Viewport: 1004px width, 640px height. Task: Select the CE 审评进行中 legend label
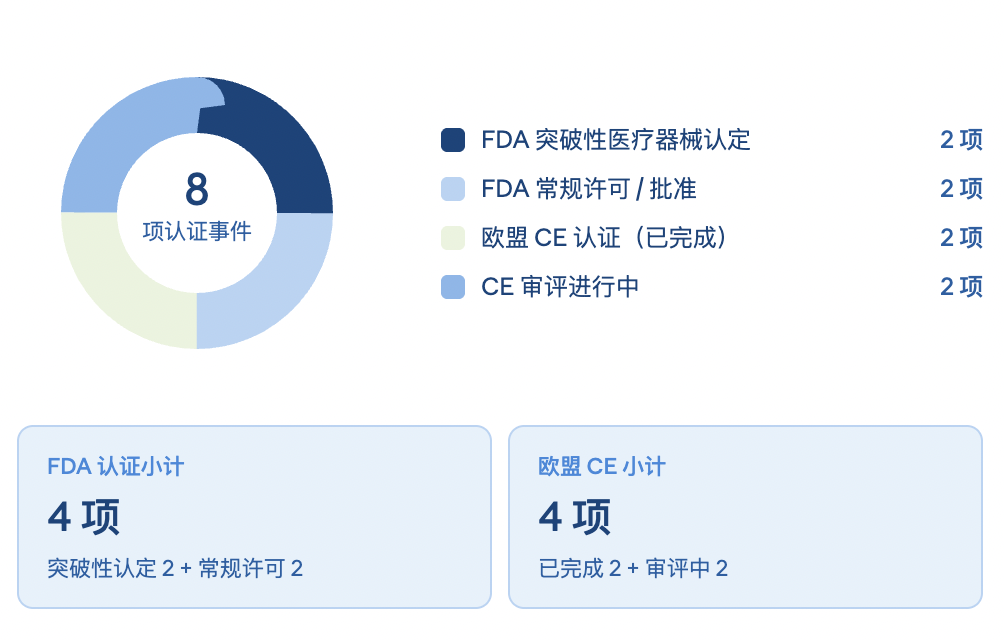(x=560, y=287)
